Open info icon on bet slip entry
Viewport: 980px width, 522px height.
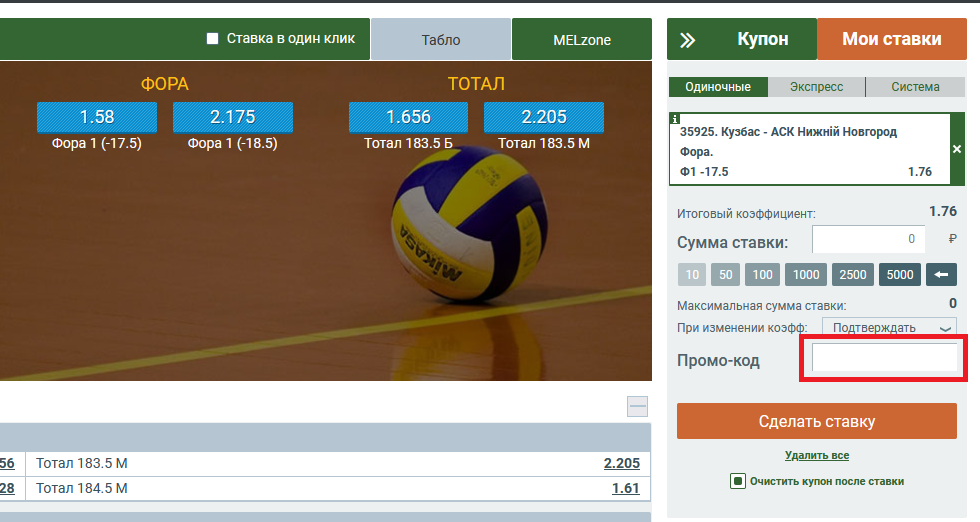coord(674,118)
